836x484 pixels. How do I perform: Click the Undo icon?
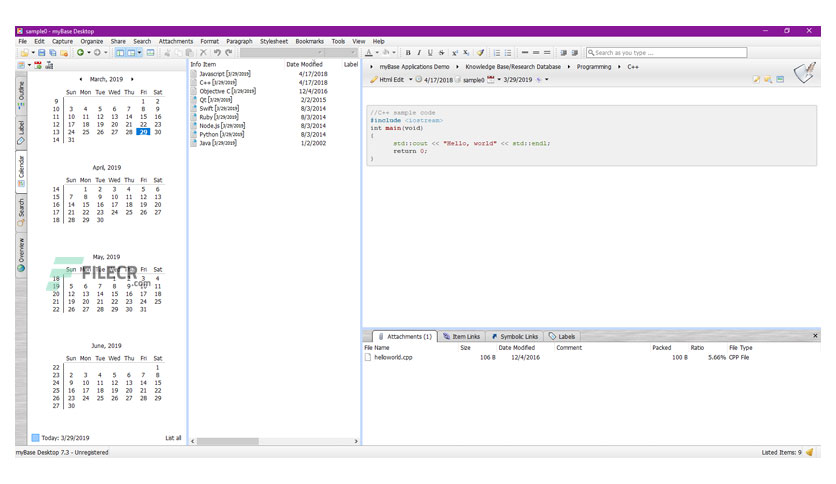coord(217,52)
